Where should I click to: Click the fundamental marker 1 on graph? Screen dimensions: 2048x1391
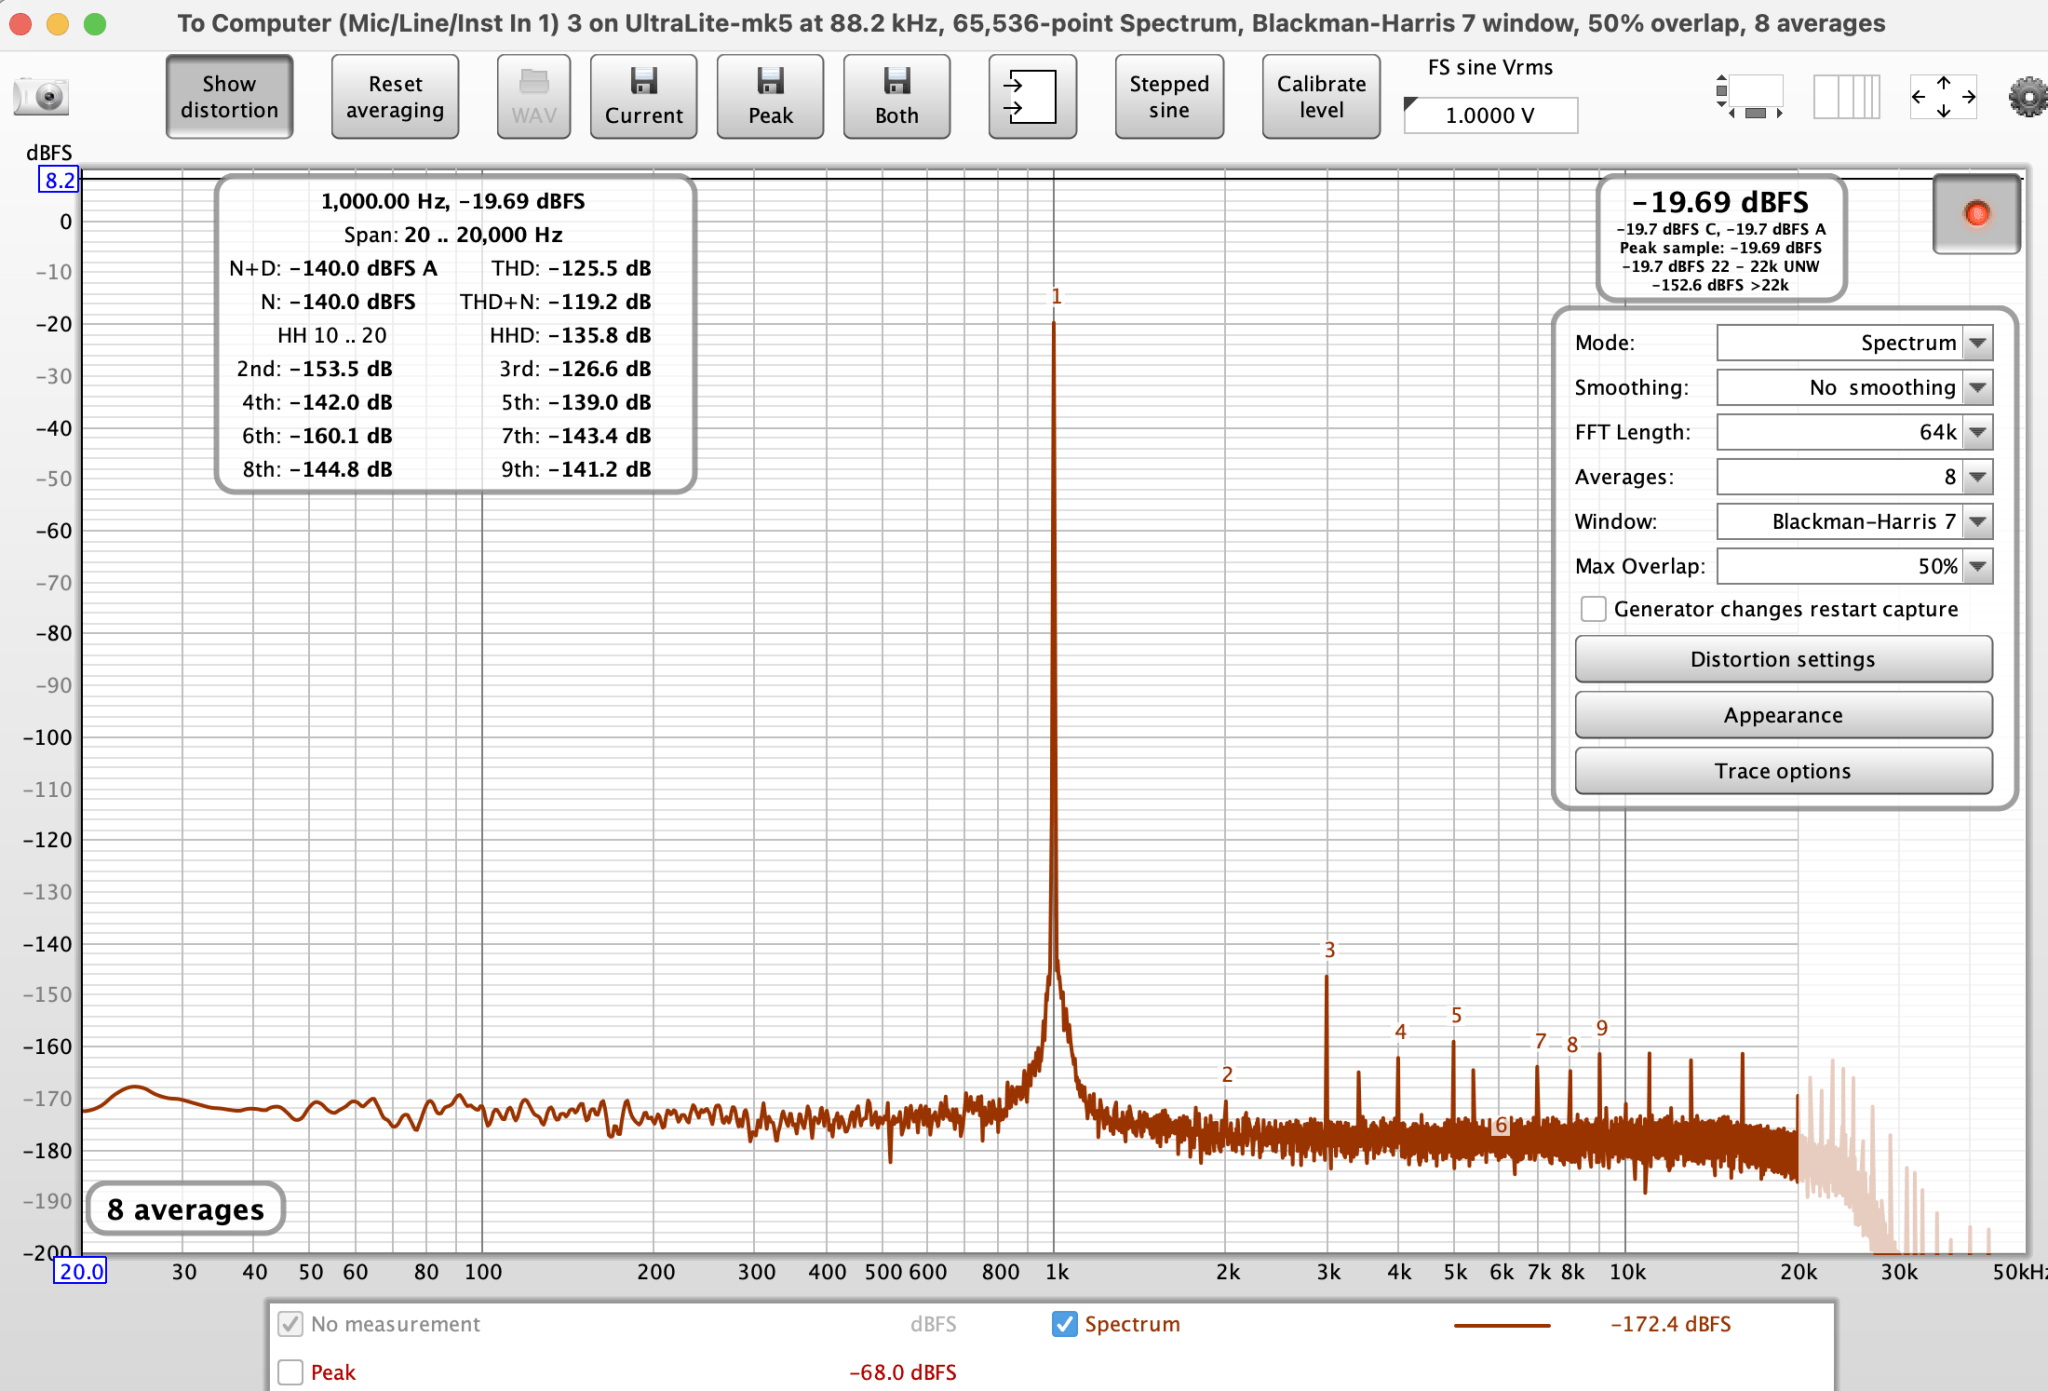point(1056,296)
